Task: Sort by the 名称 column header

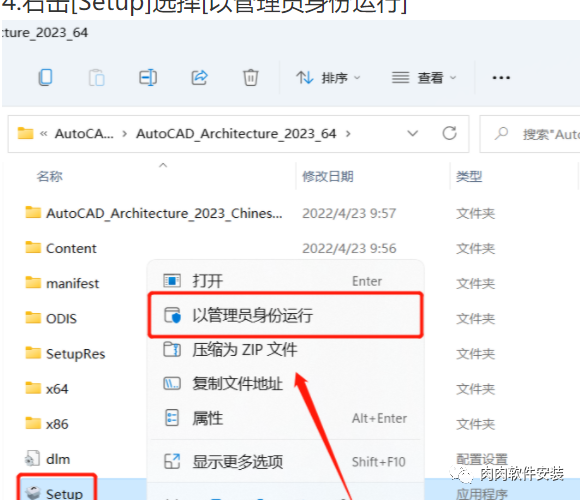Action: [49, 176]
